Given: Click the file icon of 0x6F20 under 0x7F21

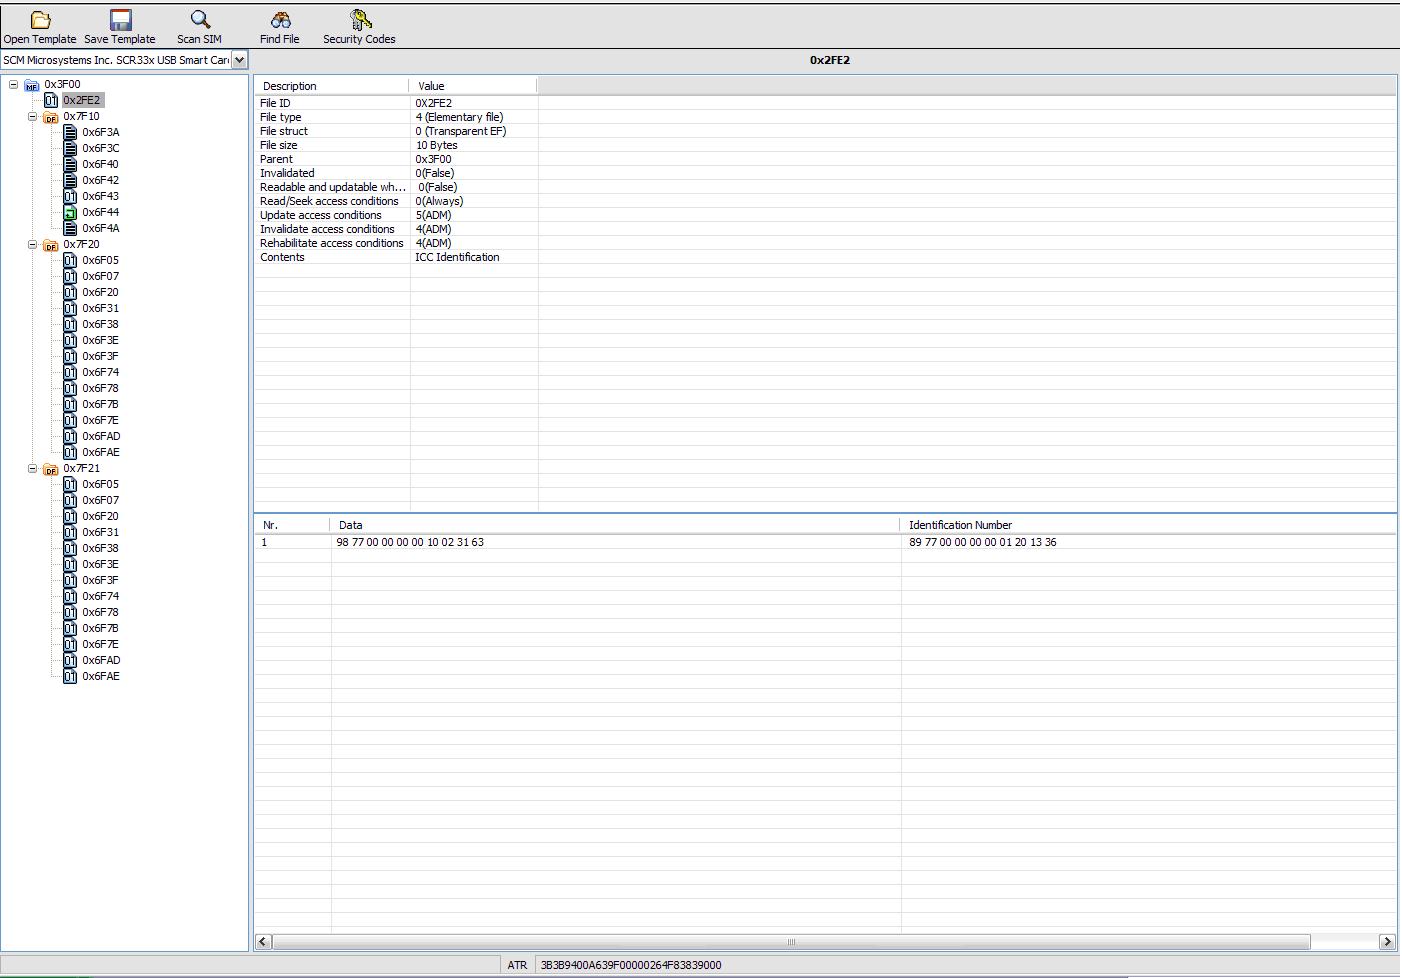Looking at the screenshot, I should point(70,516).
